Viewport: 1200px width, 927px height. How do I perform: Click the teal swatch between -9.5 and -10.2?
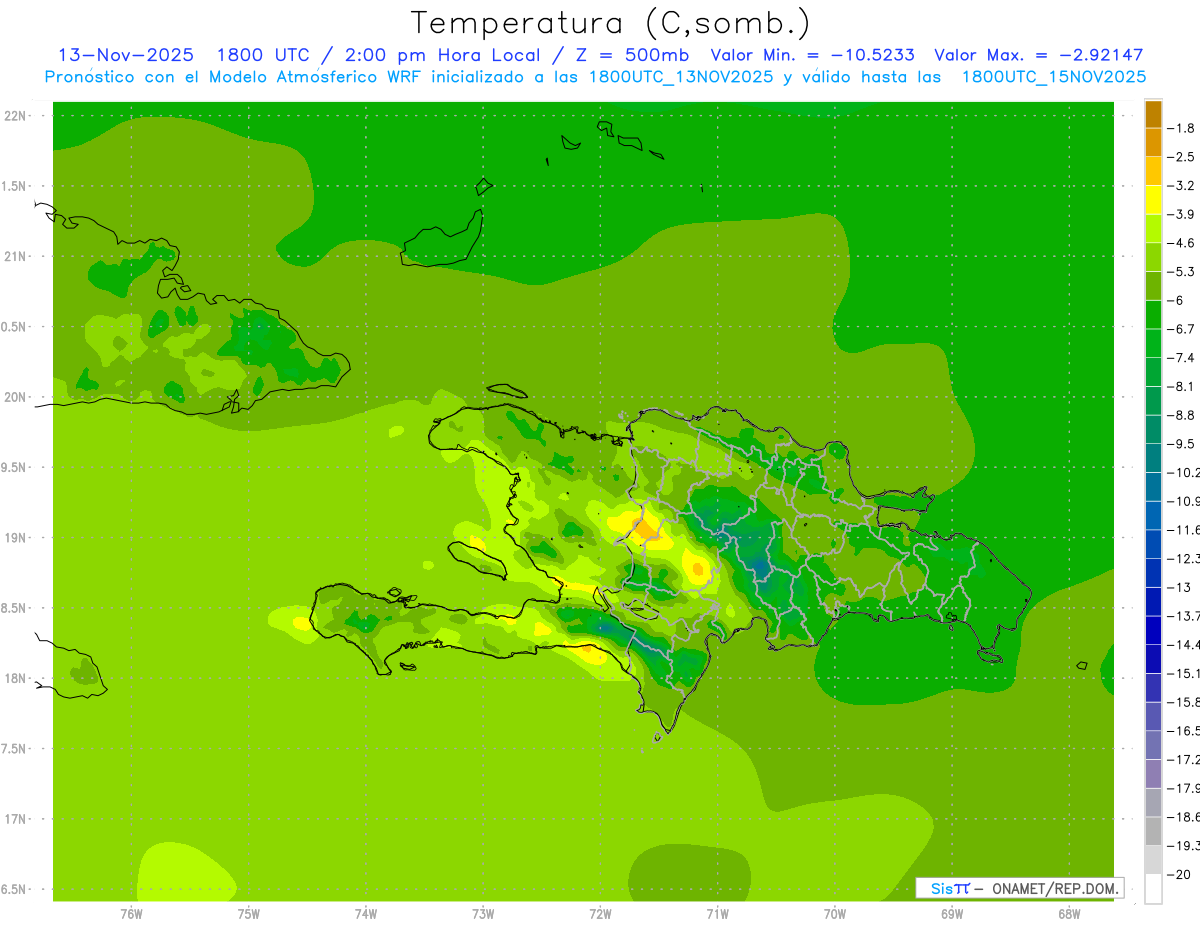1153,458
